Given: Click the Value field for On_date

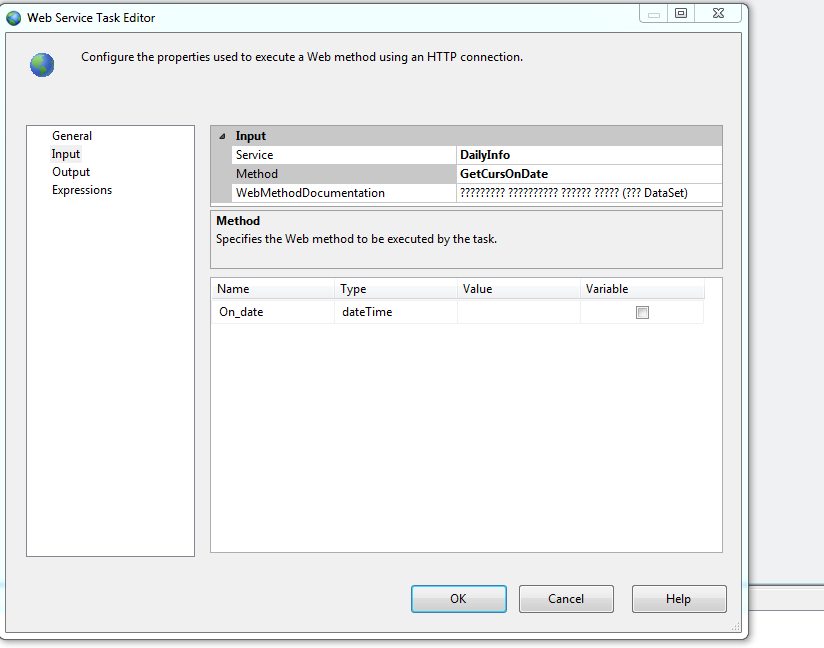Looking at the screenshot, I should coord(519,312).
